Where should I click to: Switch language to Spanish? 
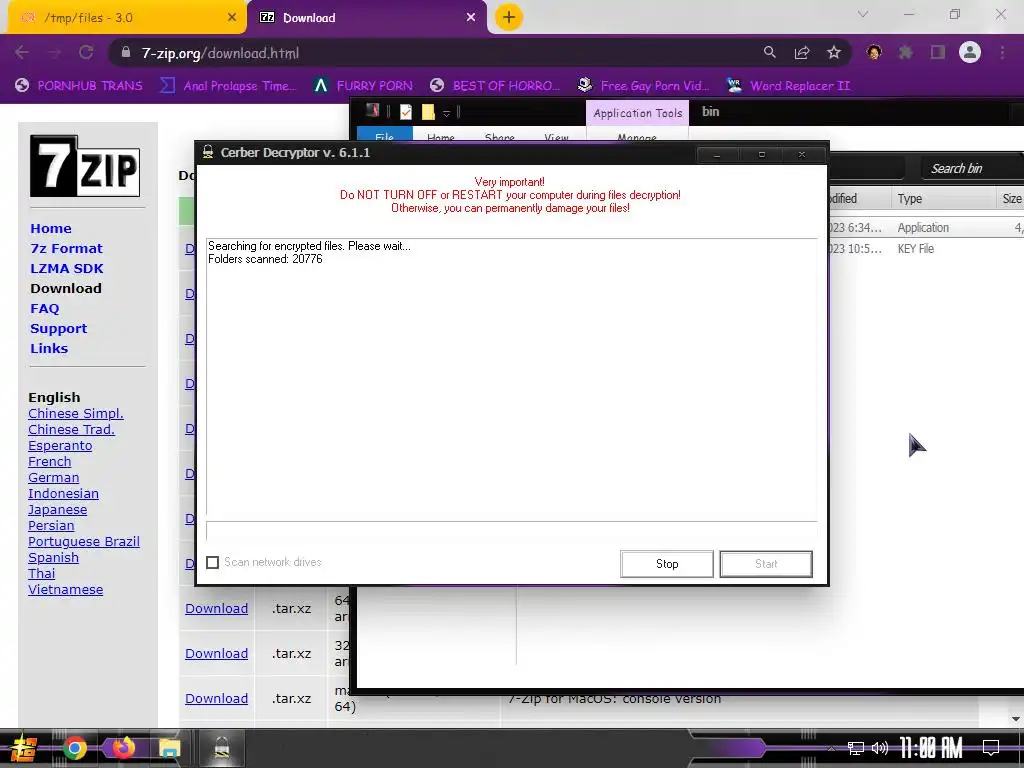tap(54, 558)
